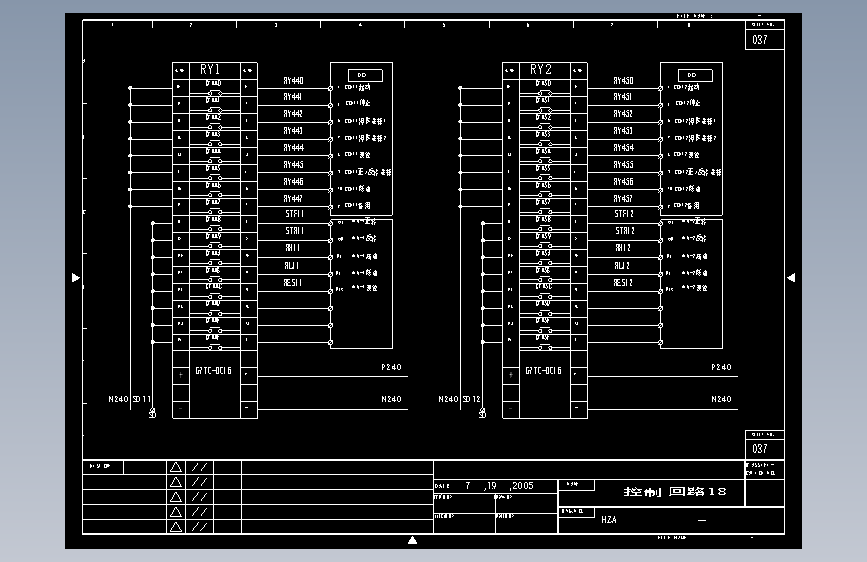Click the upward arrow on bottom border
Screen dimensions: 867x562
click(412, 540)
